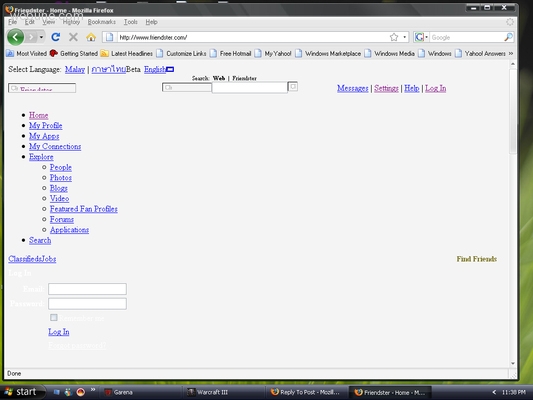Click the search submit button beside field
Image resolution: width=533 pixels, height=400 pixels.
(x=293, y=87)
